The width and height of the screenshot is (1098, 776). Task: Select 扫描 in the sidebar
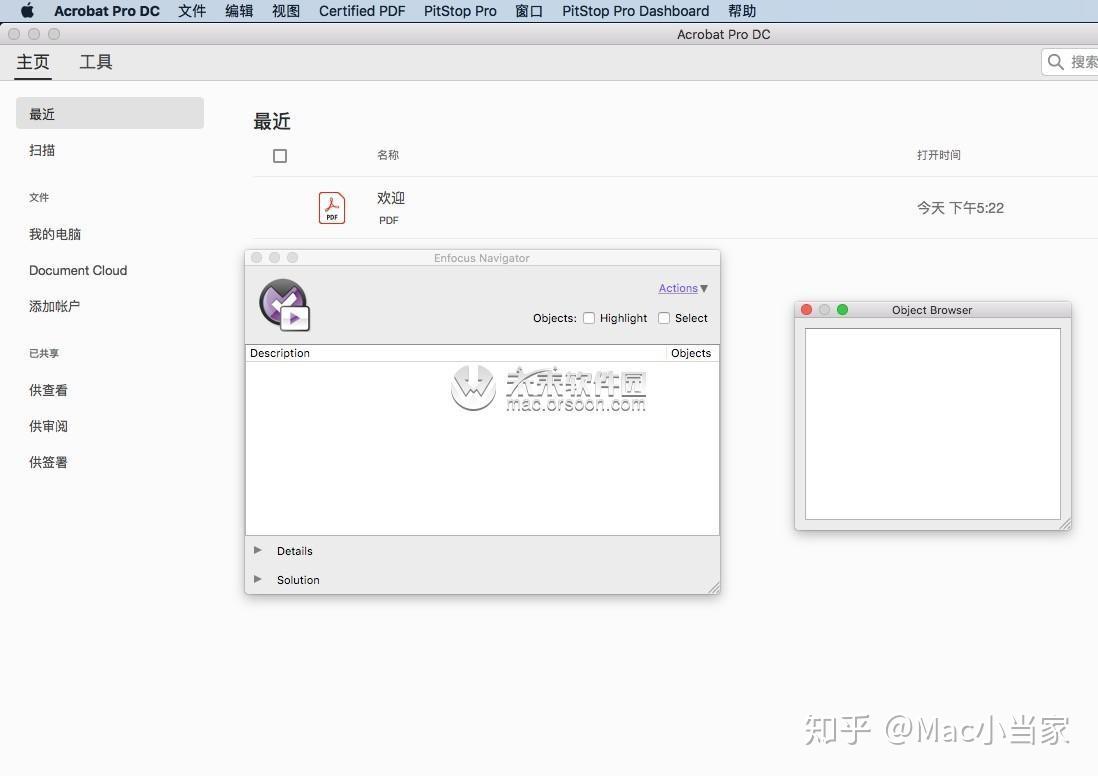coord(41,150)
